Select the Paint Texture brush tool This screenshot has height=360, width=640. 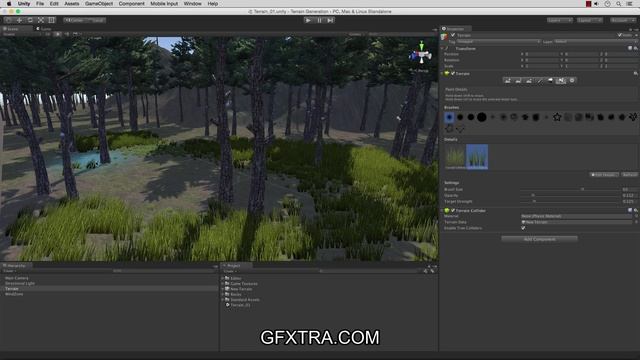[540, 81]
